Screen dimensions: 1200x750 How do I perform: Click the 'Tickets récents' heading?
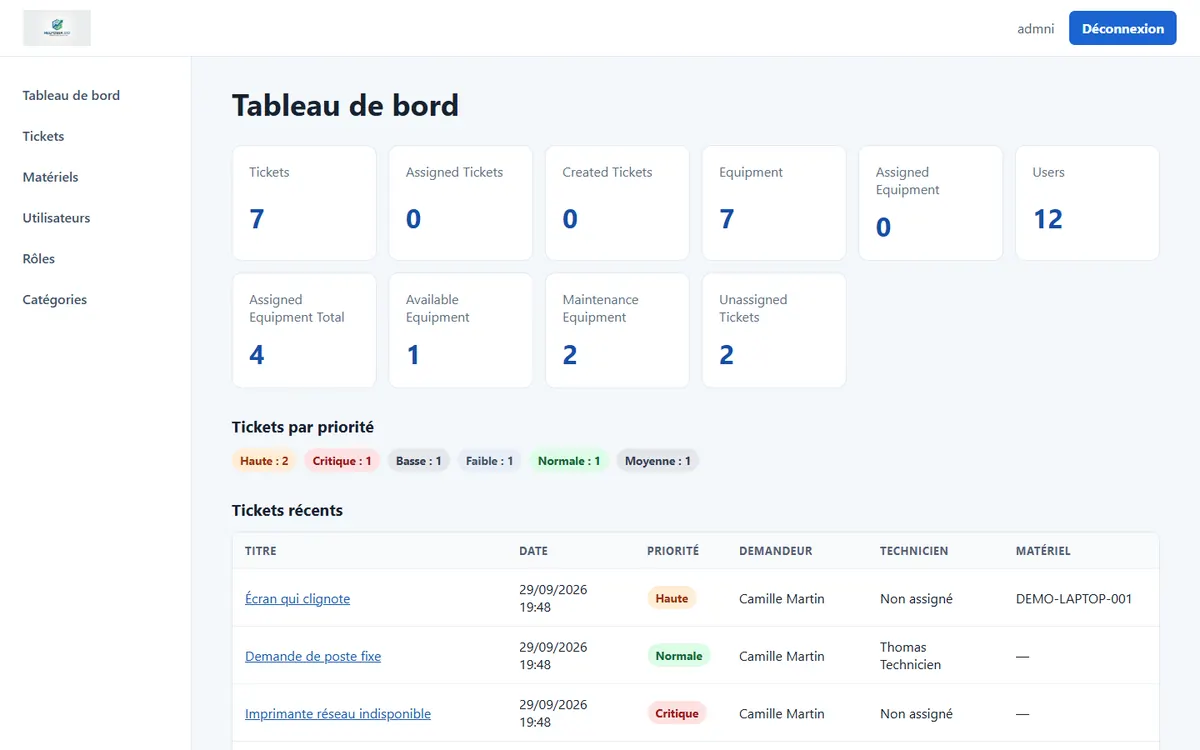[x=287, y=510]
